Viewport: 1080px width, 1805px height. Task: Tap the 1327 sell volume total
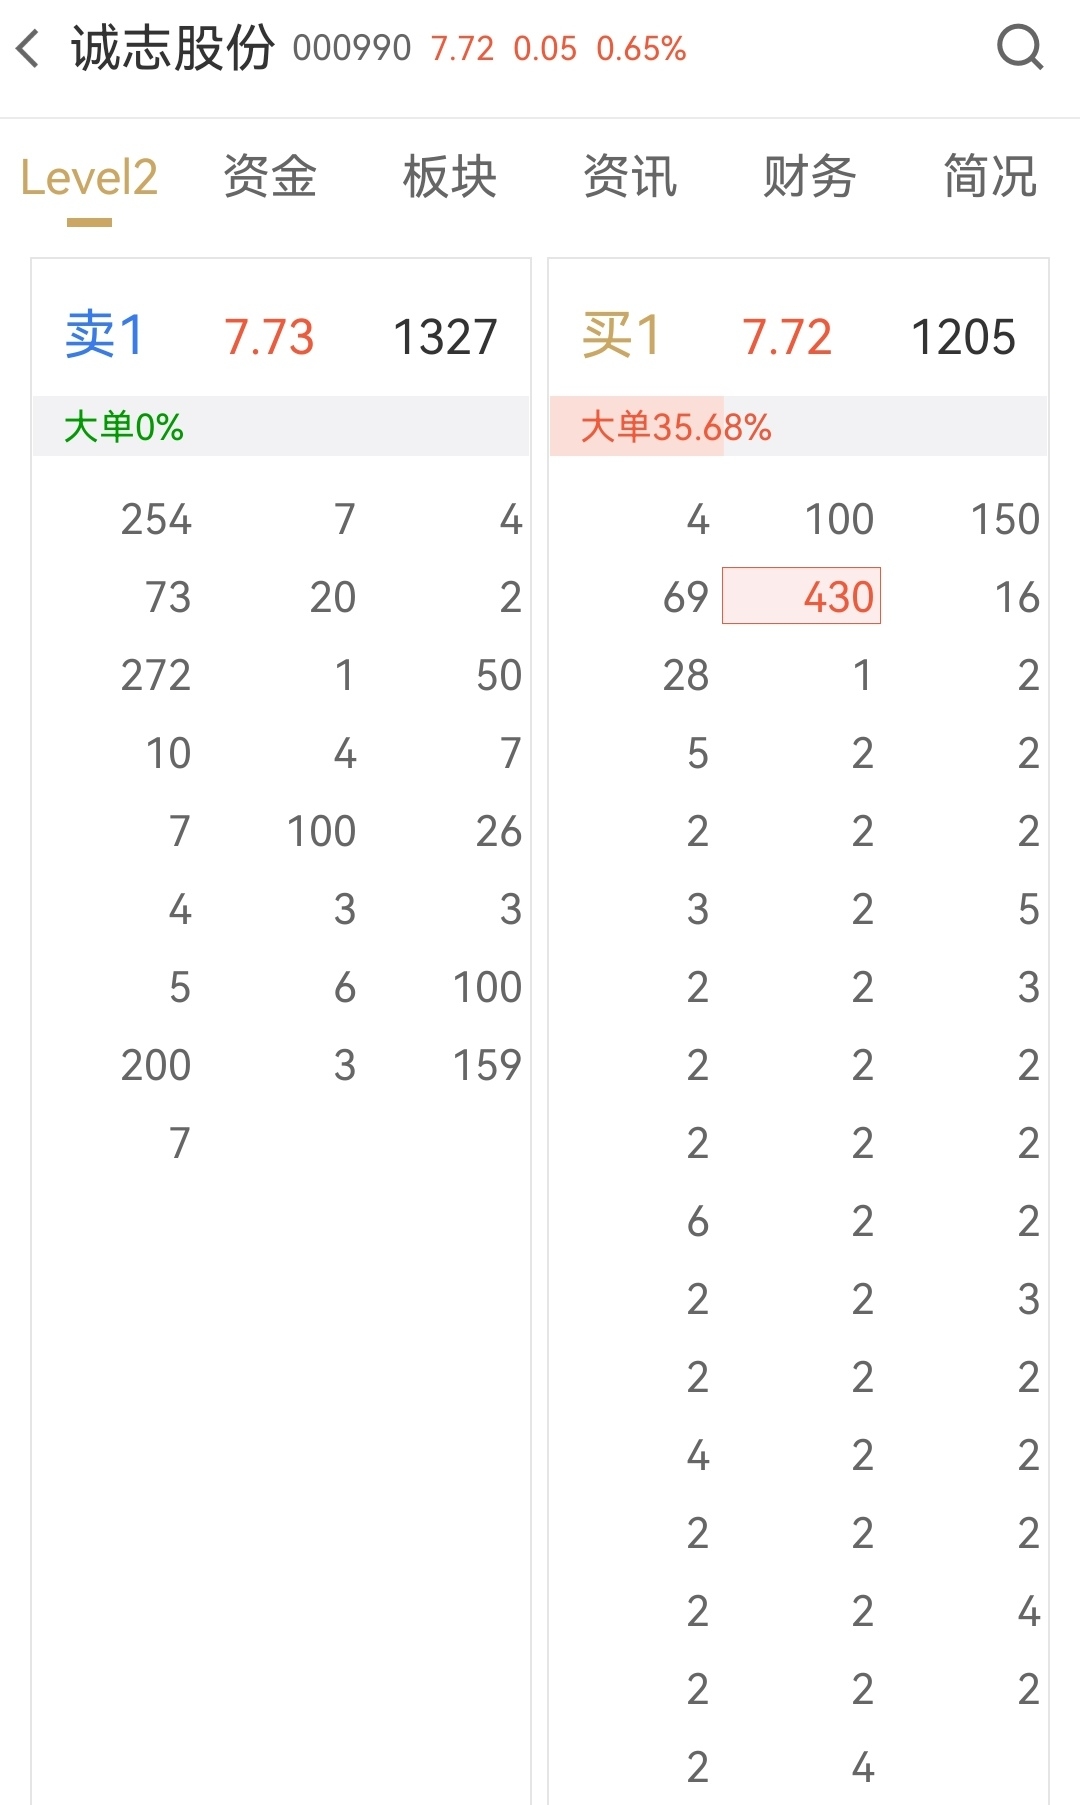point(445,337)
